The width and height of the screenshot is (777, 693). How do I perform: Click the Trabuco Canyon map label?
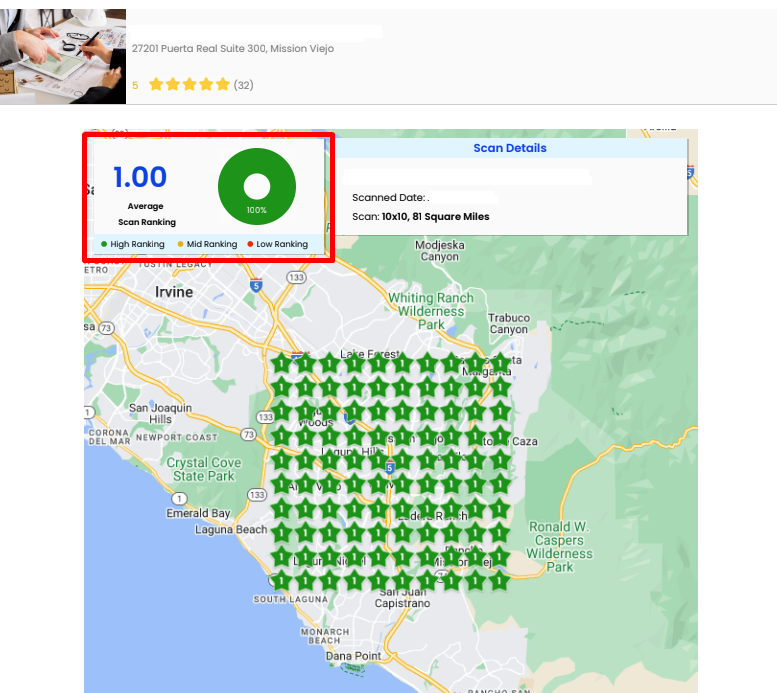(x=509, y=323)
